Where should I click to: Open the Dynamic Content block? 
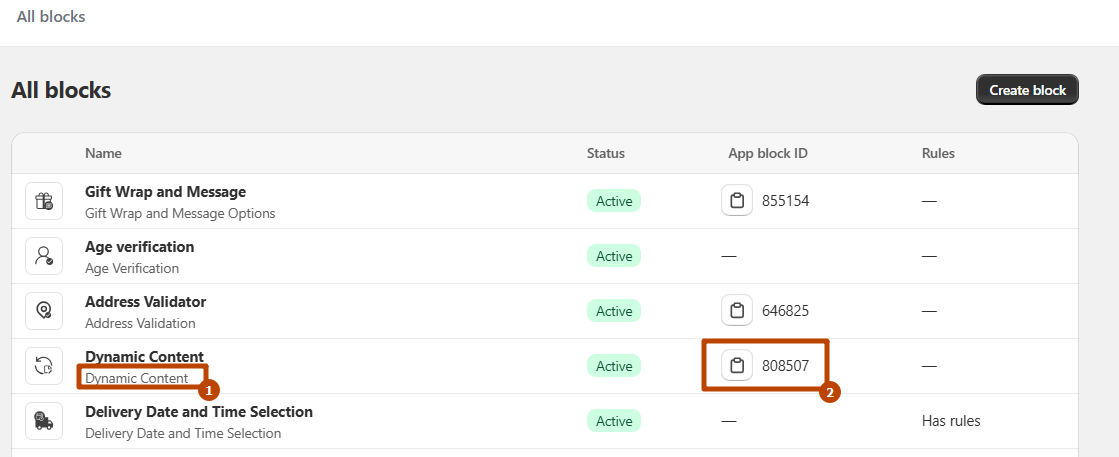click(x=144, y=357)
